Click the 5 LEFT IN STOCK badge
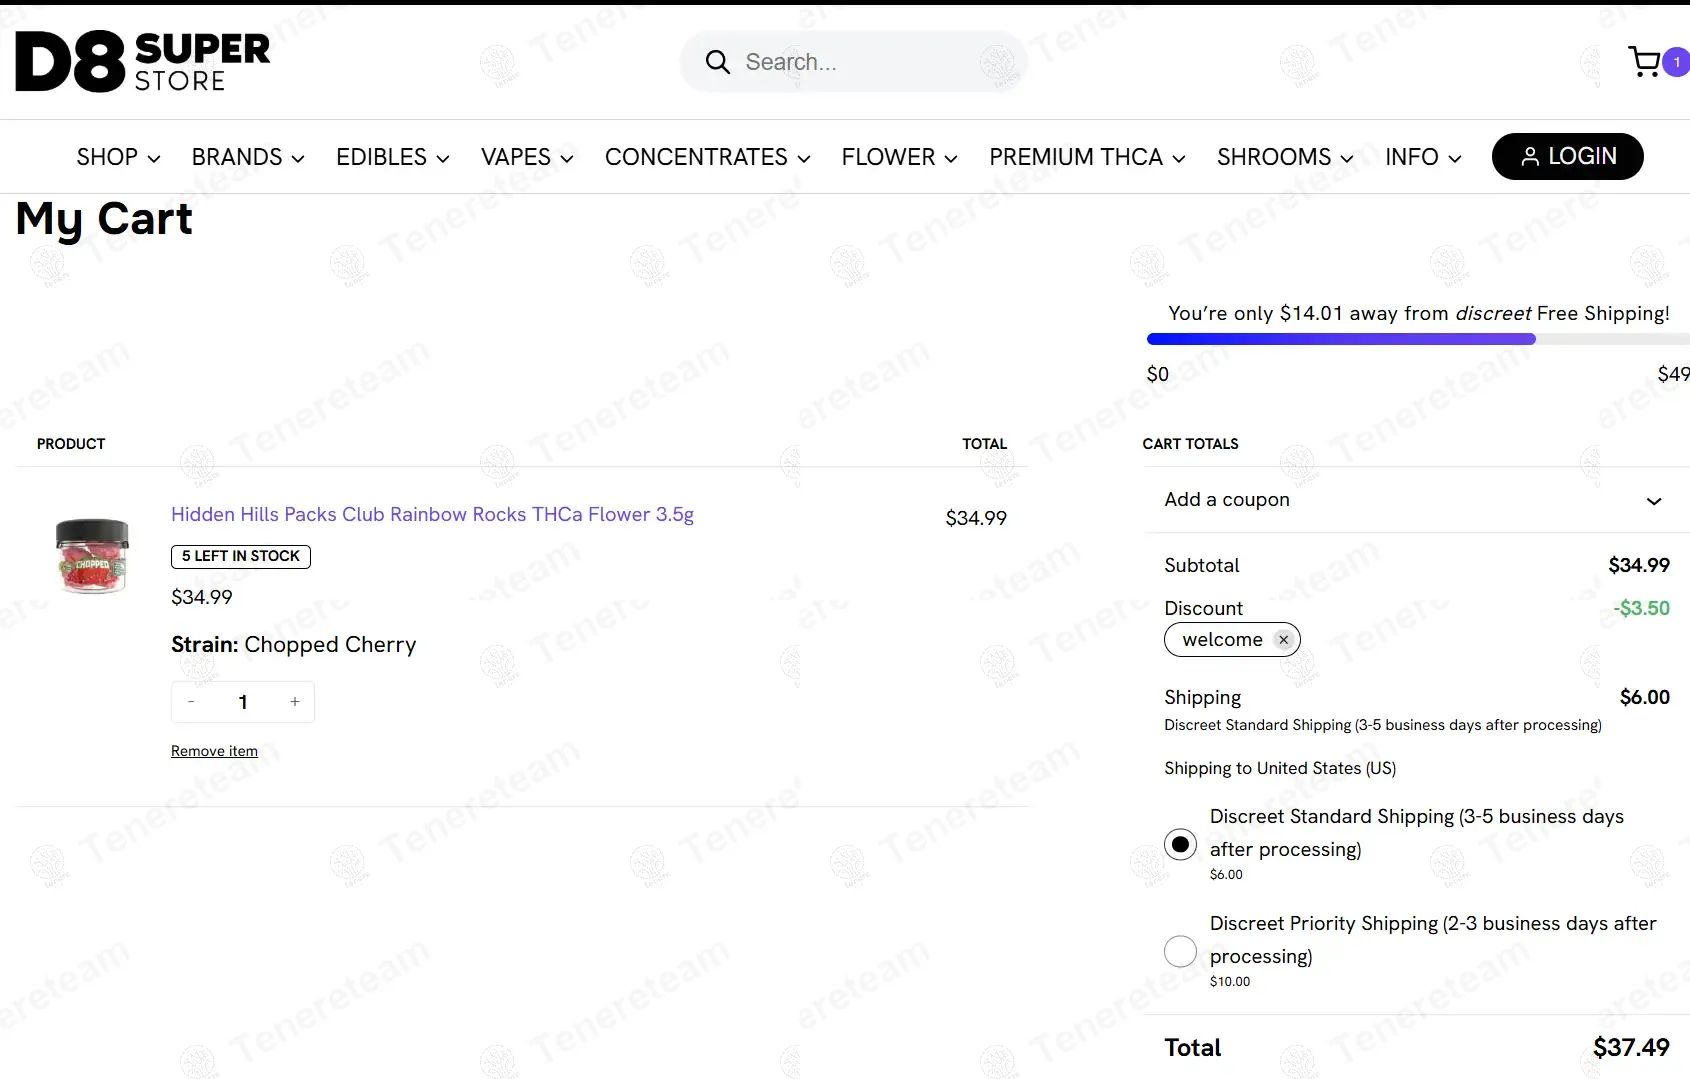This screenshot has width=1690, height=1079. click(241, 556)
